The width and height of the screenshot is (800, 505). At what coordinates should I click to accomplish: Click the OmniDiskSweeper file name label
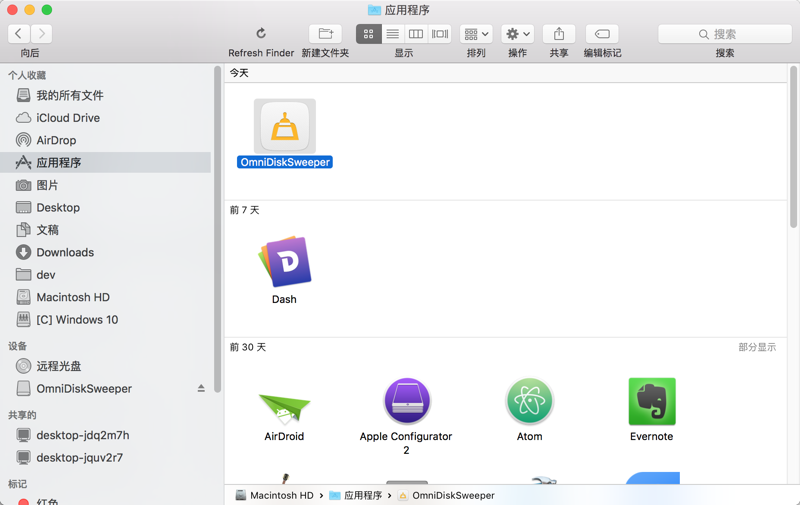pyautogui.click(x=285, y=162)
